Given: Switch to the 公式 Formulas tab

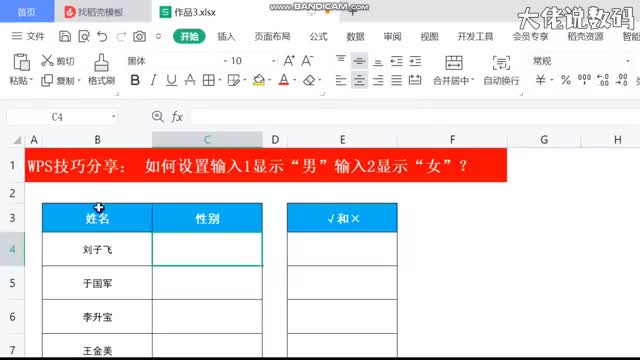Looking at the screenshot, I should [318, 36].
